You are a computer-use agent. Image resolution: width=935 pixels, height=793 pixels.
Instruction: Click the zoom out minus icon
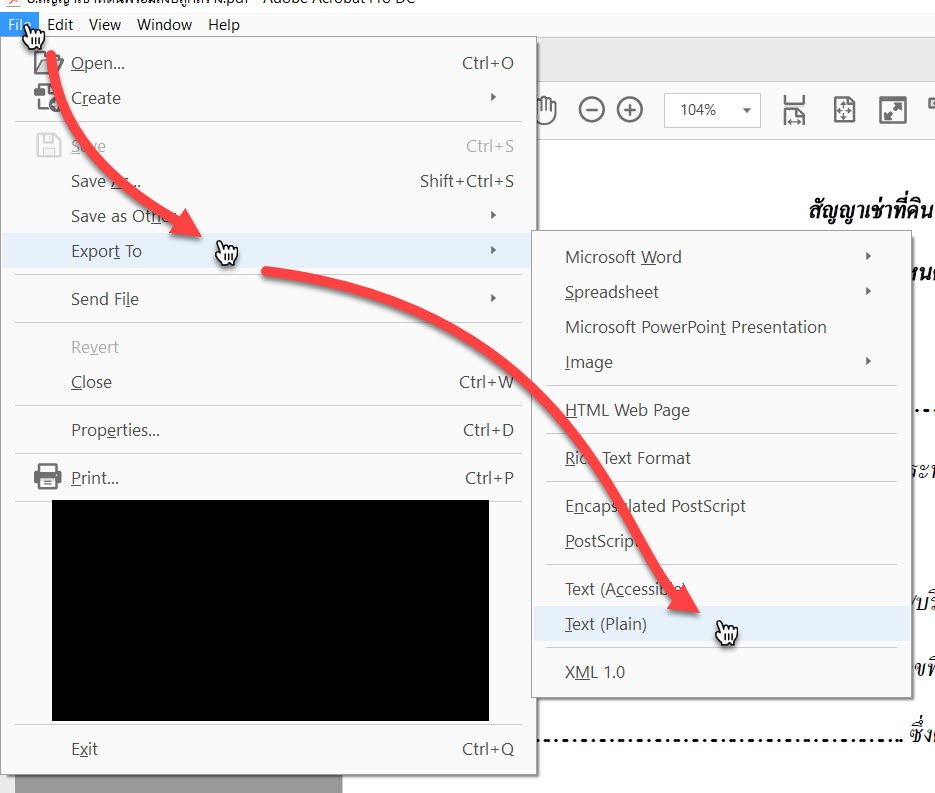tap(592, 110)
